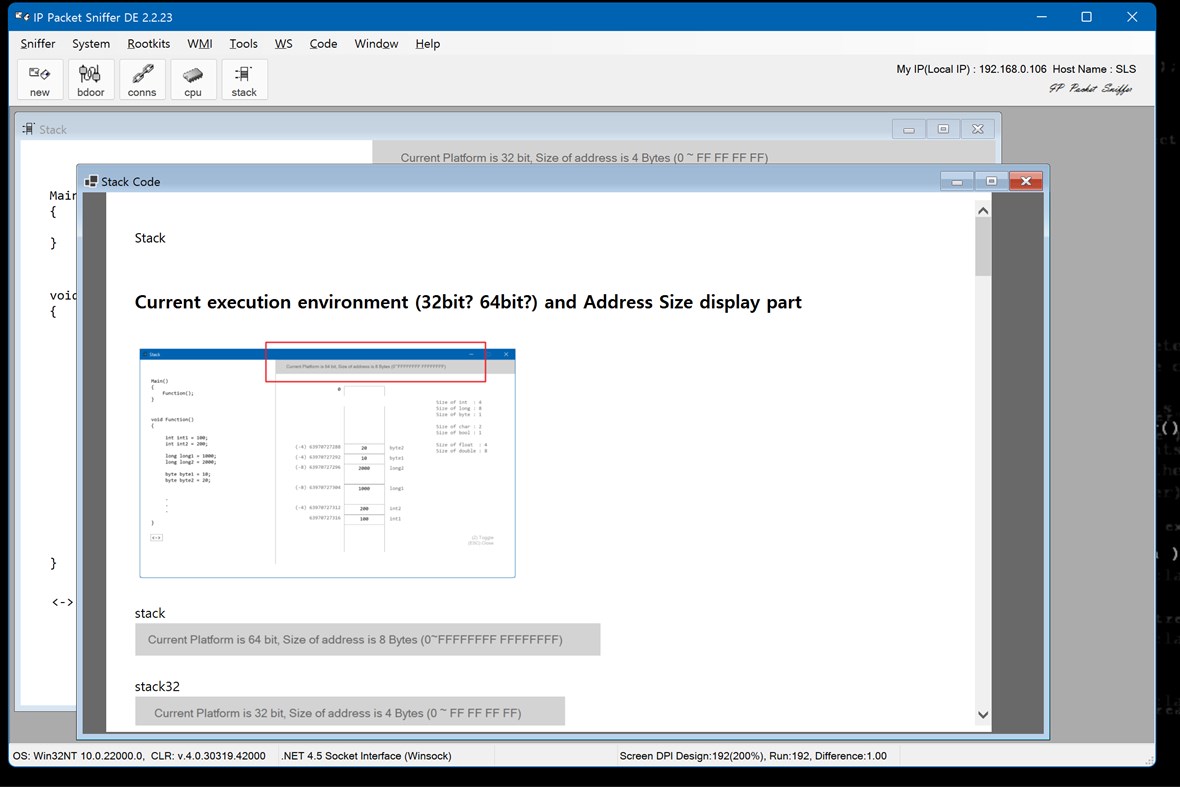Maximize the background Stack window
The image size is (1180, 787).
943,129
